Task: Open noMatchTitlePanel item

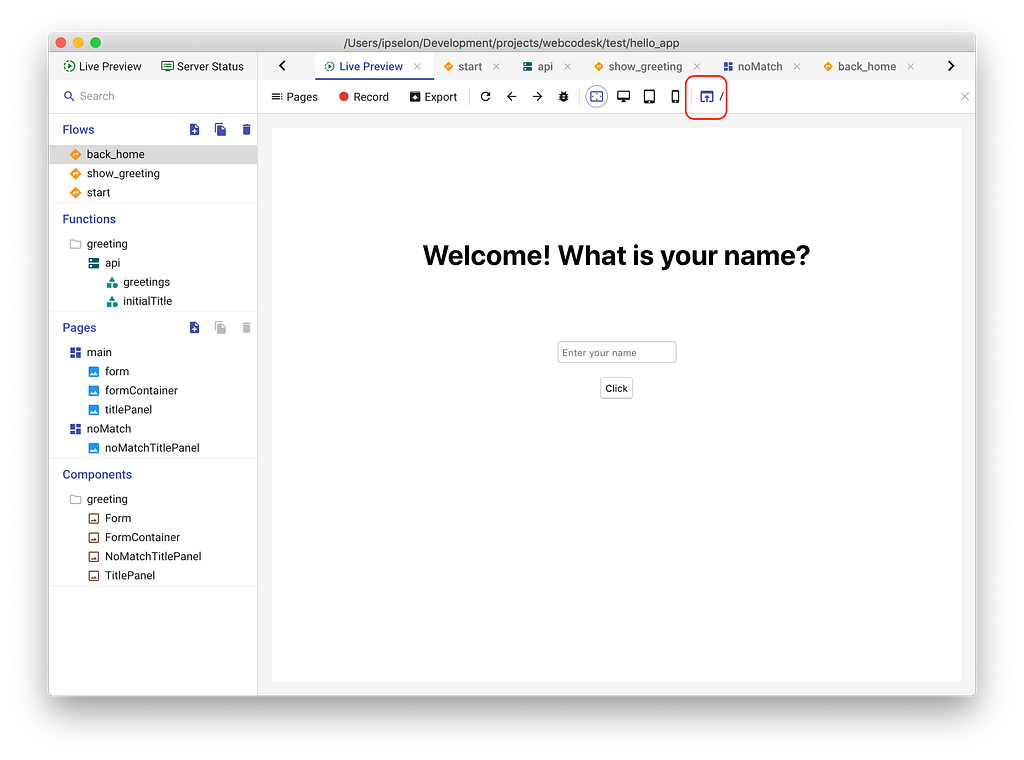Action: (153, 448)
